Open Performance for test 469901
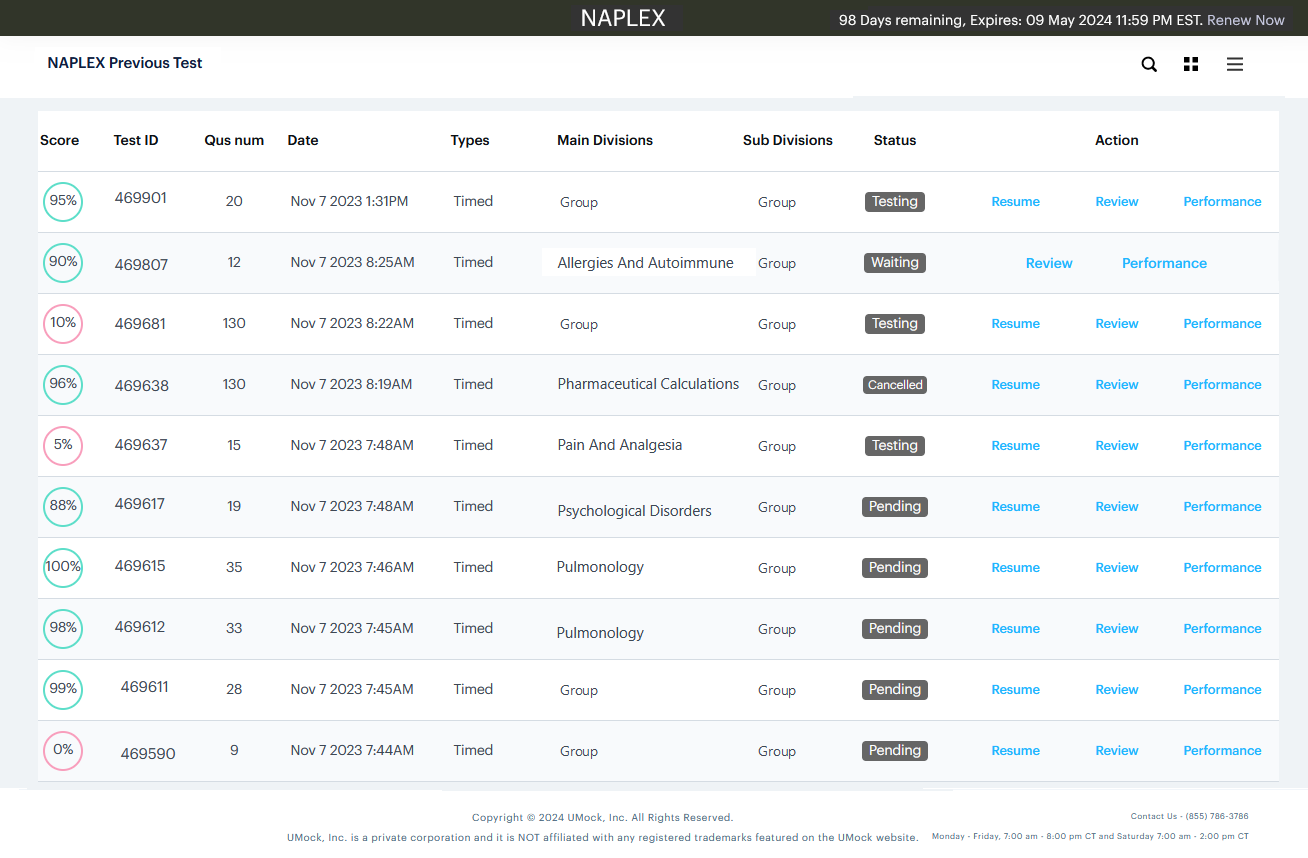 pos(1222,202)
